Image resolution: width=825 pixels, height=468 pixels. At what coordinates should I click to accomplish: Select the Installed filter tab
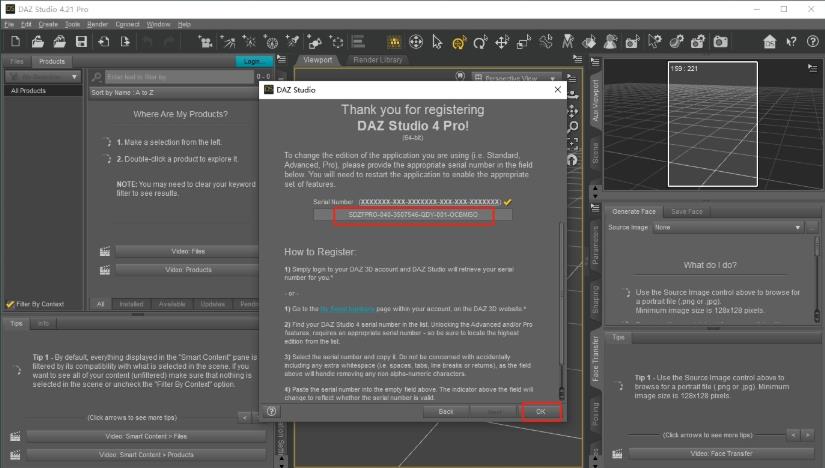tap(131, 304)
